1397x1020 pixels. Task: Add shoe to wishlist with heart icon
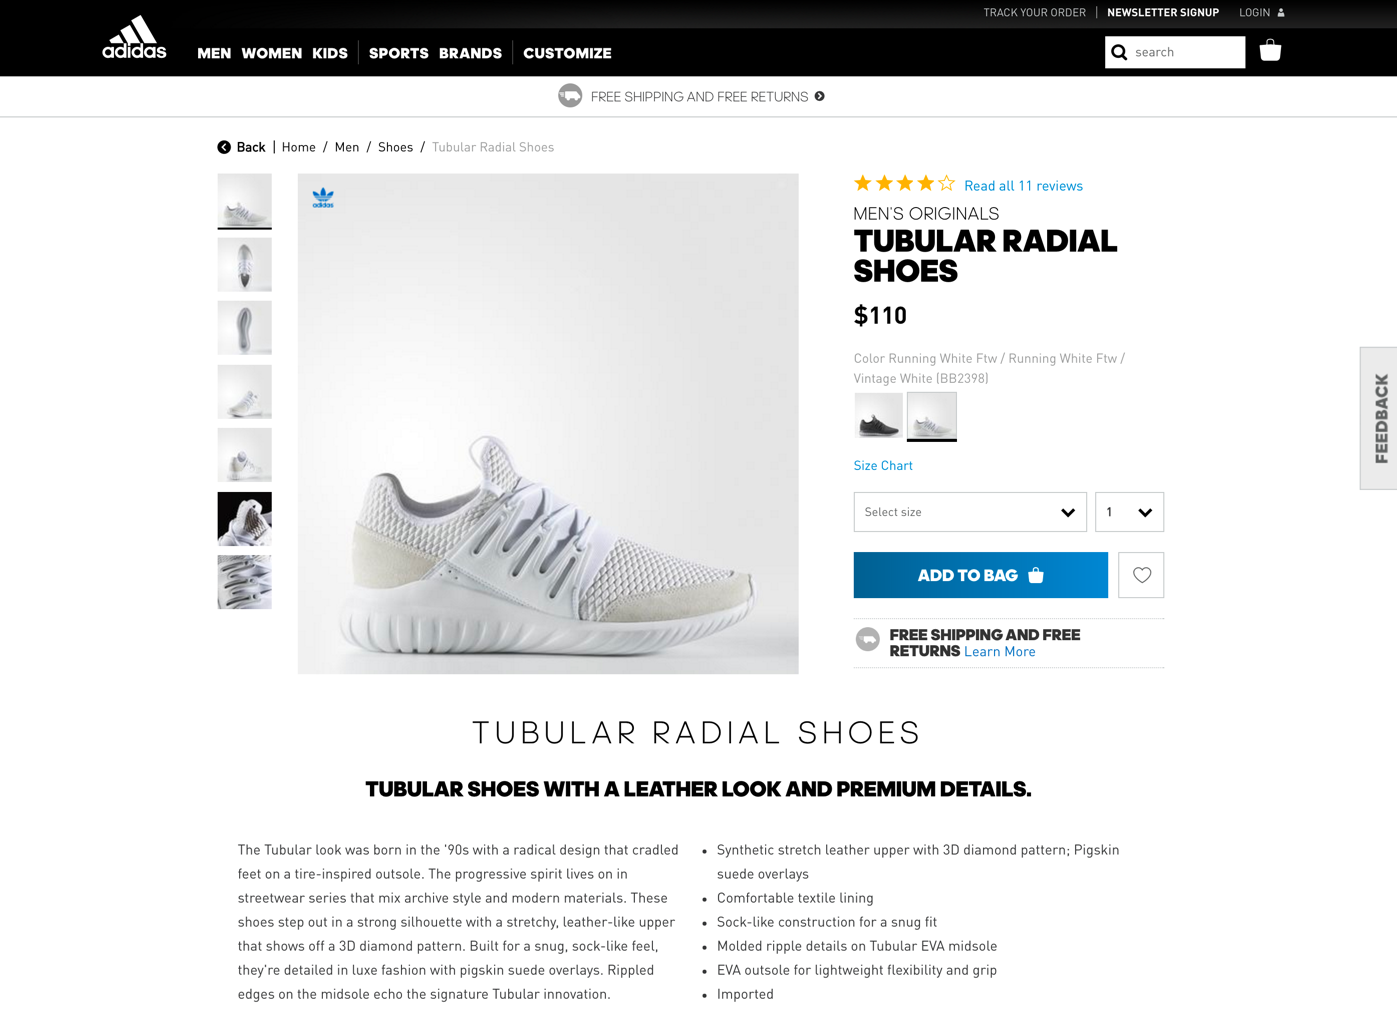click(x=1141, y=575)
